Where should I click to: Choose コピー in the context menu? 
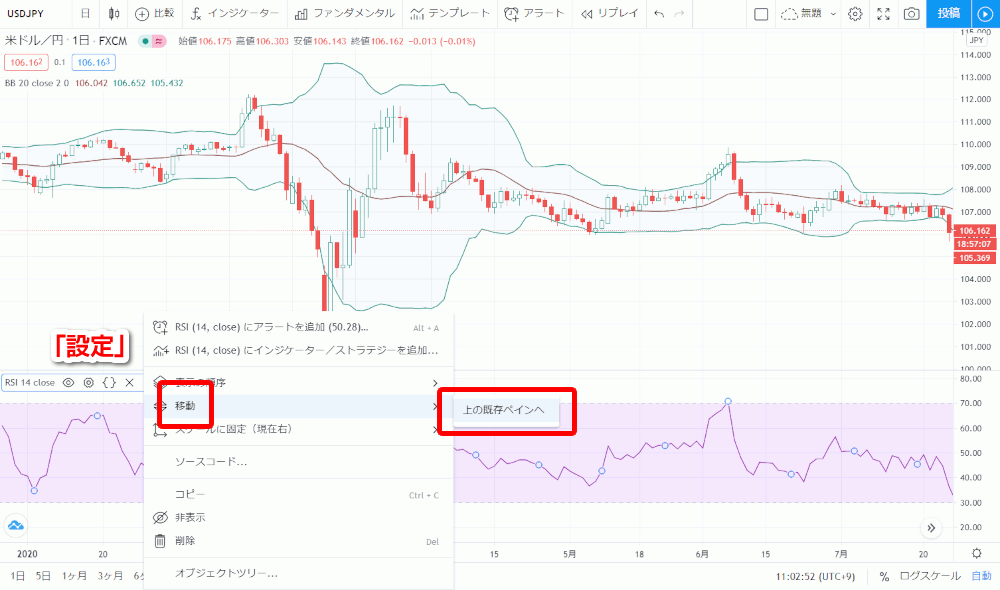pos(298,494)
